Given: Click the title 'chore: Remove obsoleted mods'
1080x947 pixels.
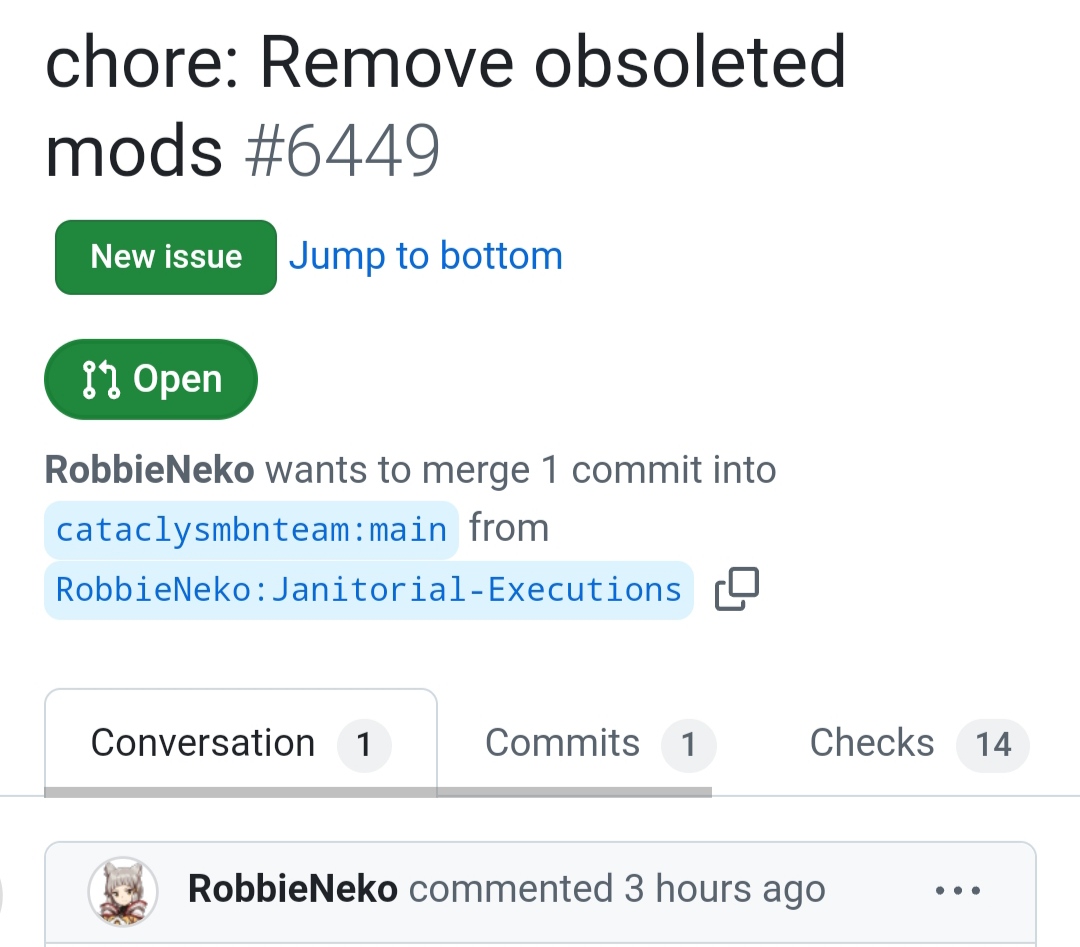Looking at the screenshot, I should pyautogui.click(x=445, y=62).
